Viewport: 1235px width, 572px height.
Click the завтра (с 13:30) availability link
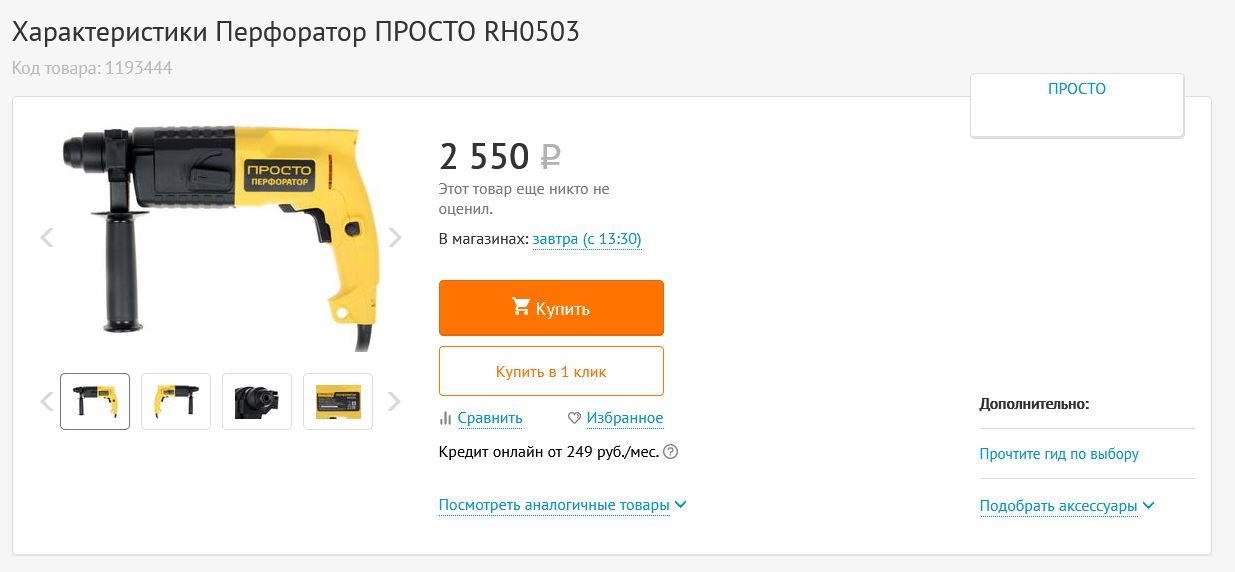pyautogui.click(x=587, y=240)
